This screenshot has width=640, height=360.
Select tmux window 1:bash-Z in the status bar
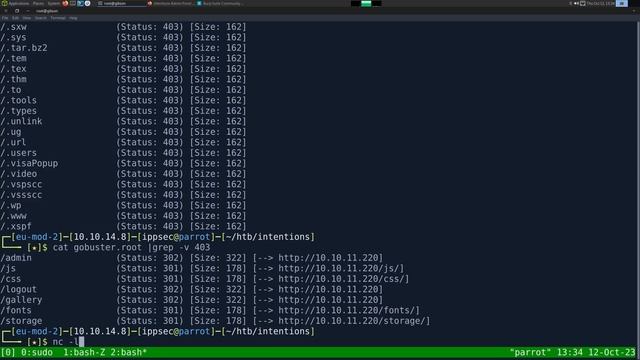[x=84, y=352]
